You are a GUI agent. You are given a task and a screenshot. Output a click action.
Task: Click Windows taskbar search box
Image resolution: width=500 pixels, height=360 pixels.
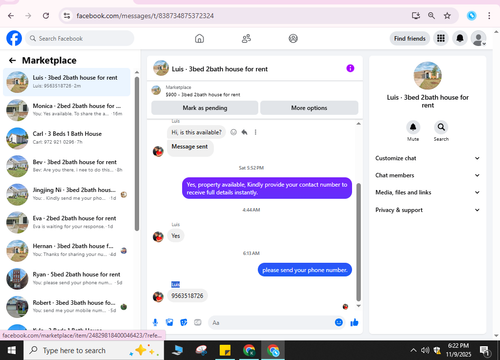[x=94, y=350]
